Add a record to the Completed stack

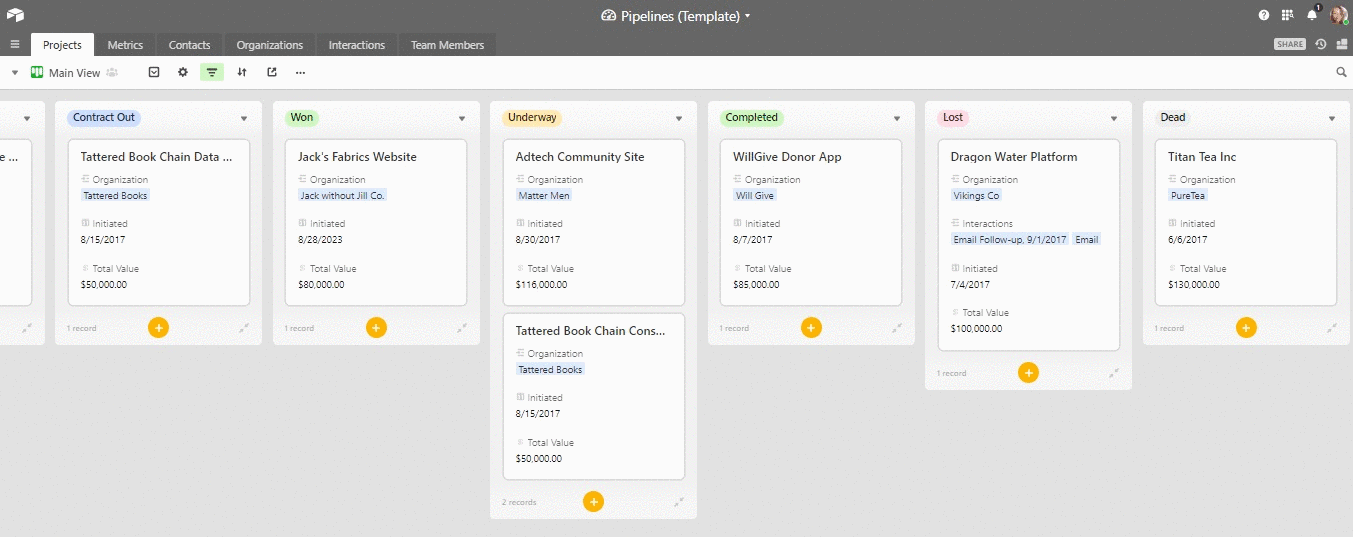811,327
